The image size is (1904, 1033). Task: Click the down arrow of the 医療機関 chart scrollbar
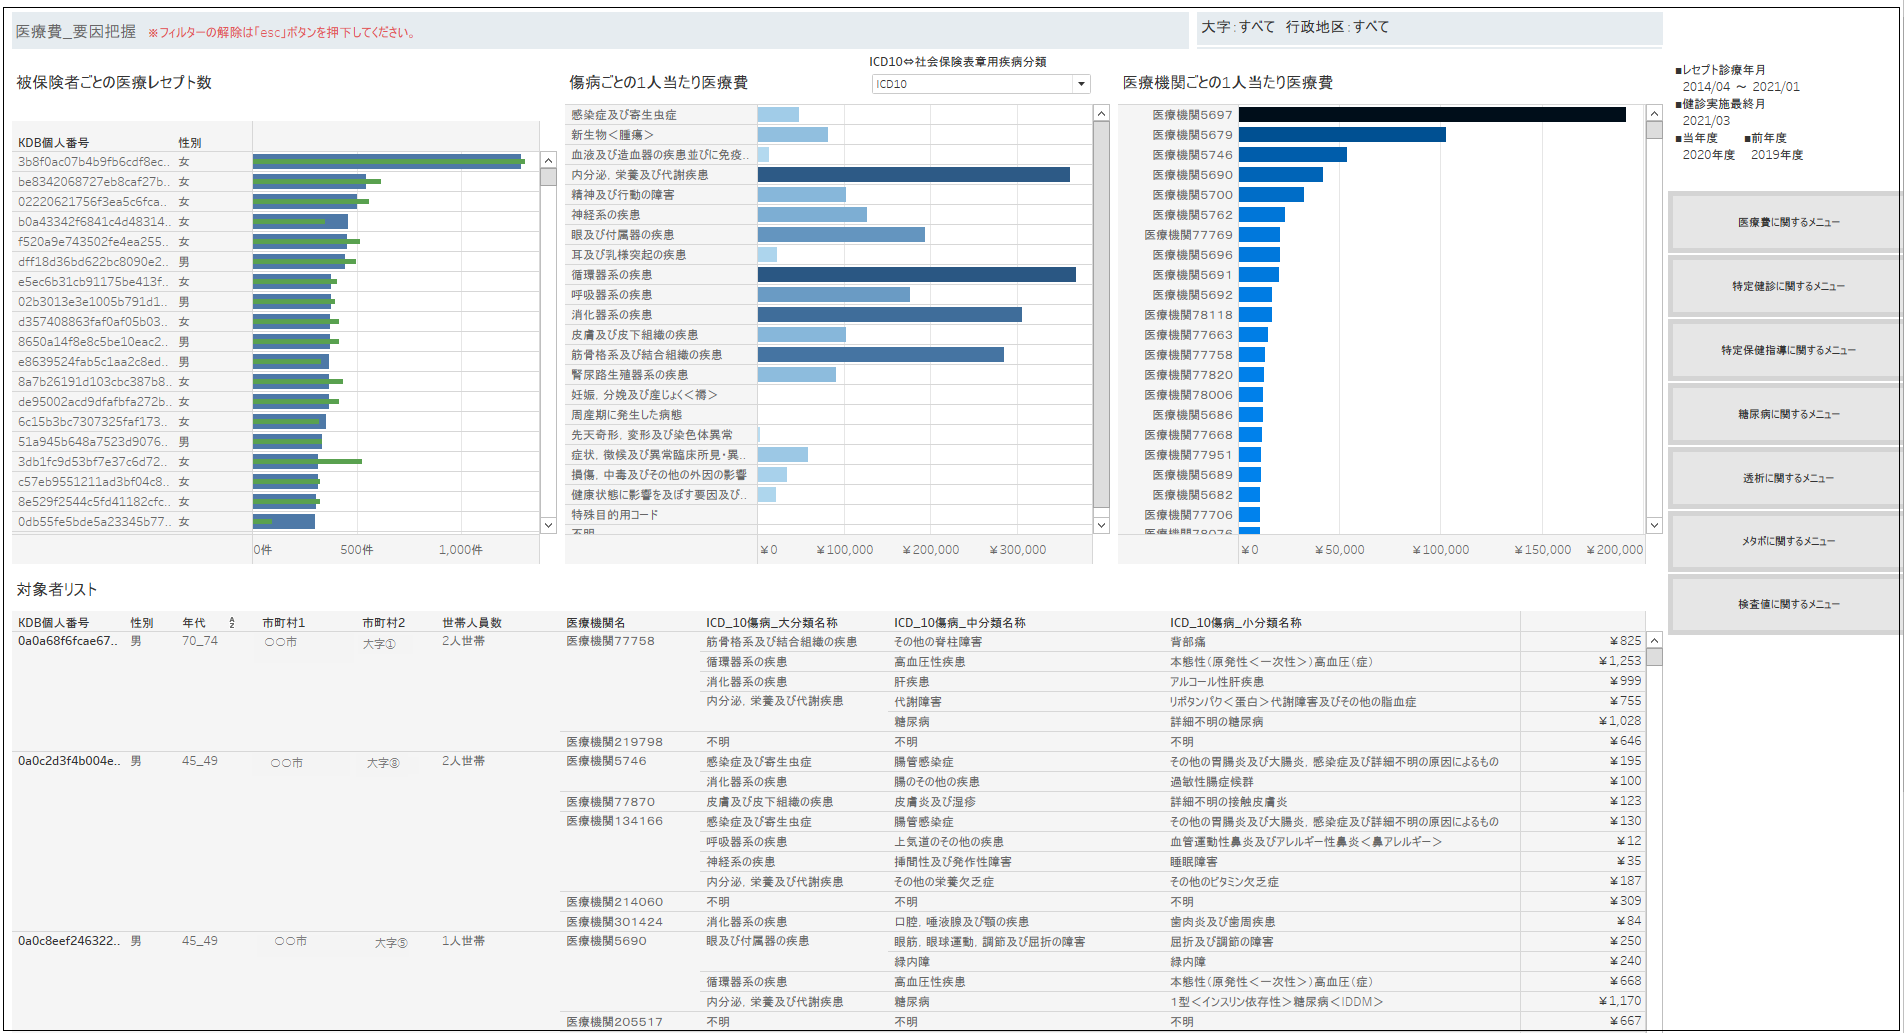pyautogui.click(x=1655, y=525)
